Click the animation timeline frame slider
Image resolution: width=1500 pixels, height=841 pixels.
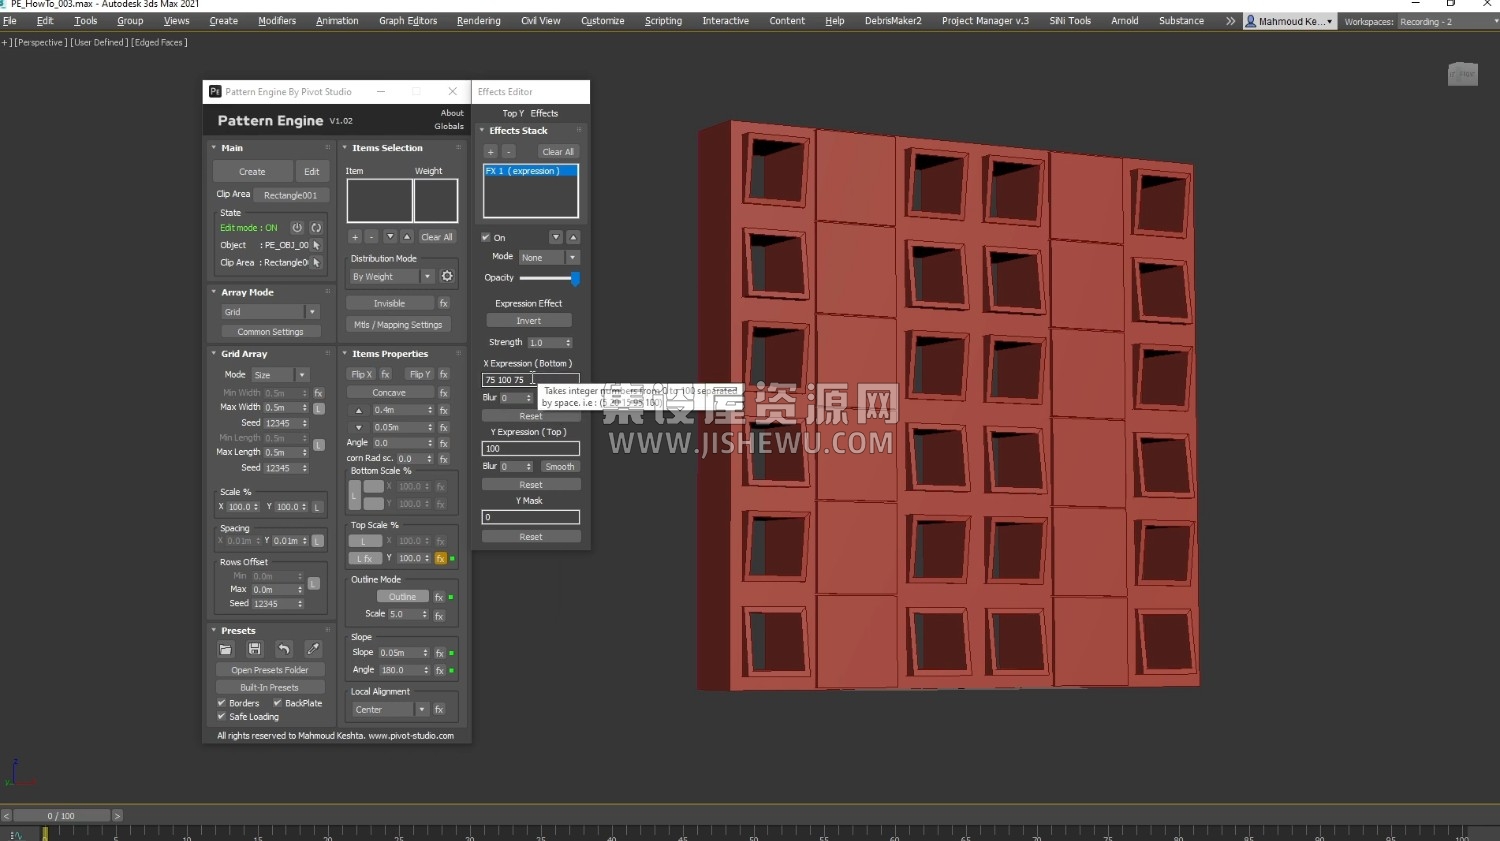point(61,816)
